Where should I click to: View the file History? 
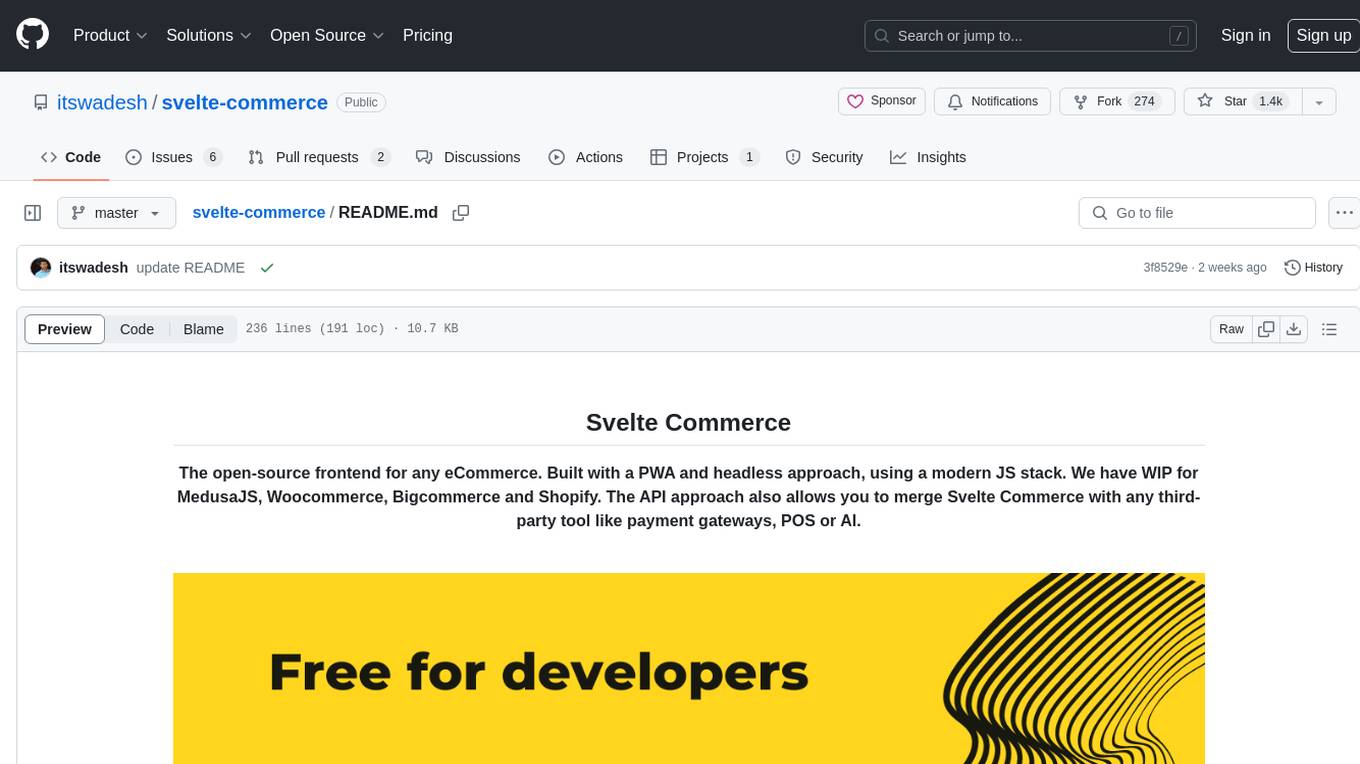[x=1313, y=268]
